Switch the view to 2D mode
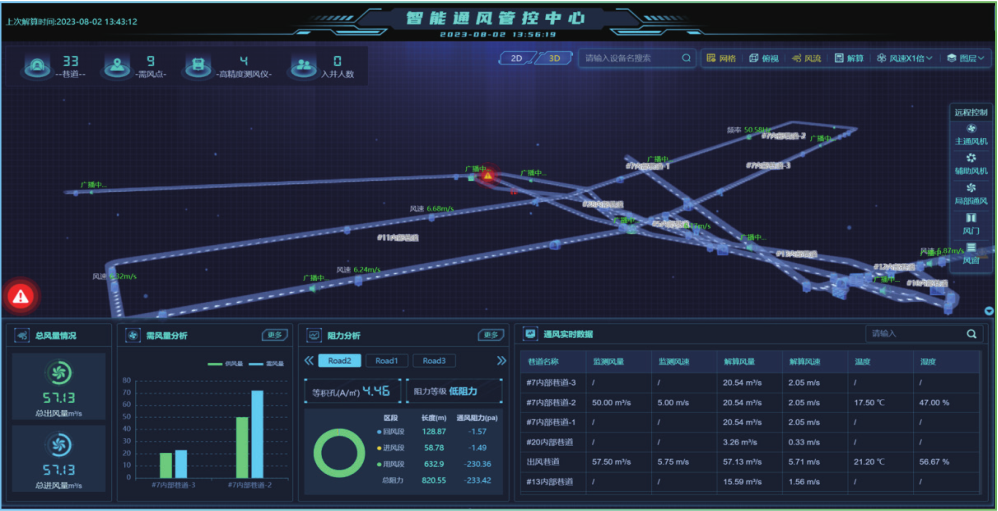The image size is (998, 511). [517, 58]
